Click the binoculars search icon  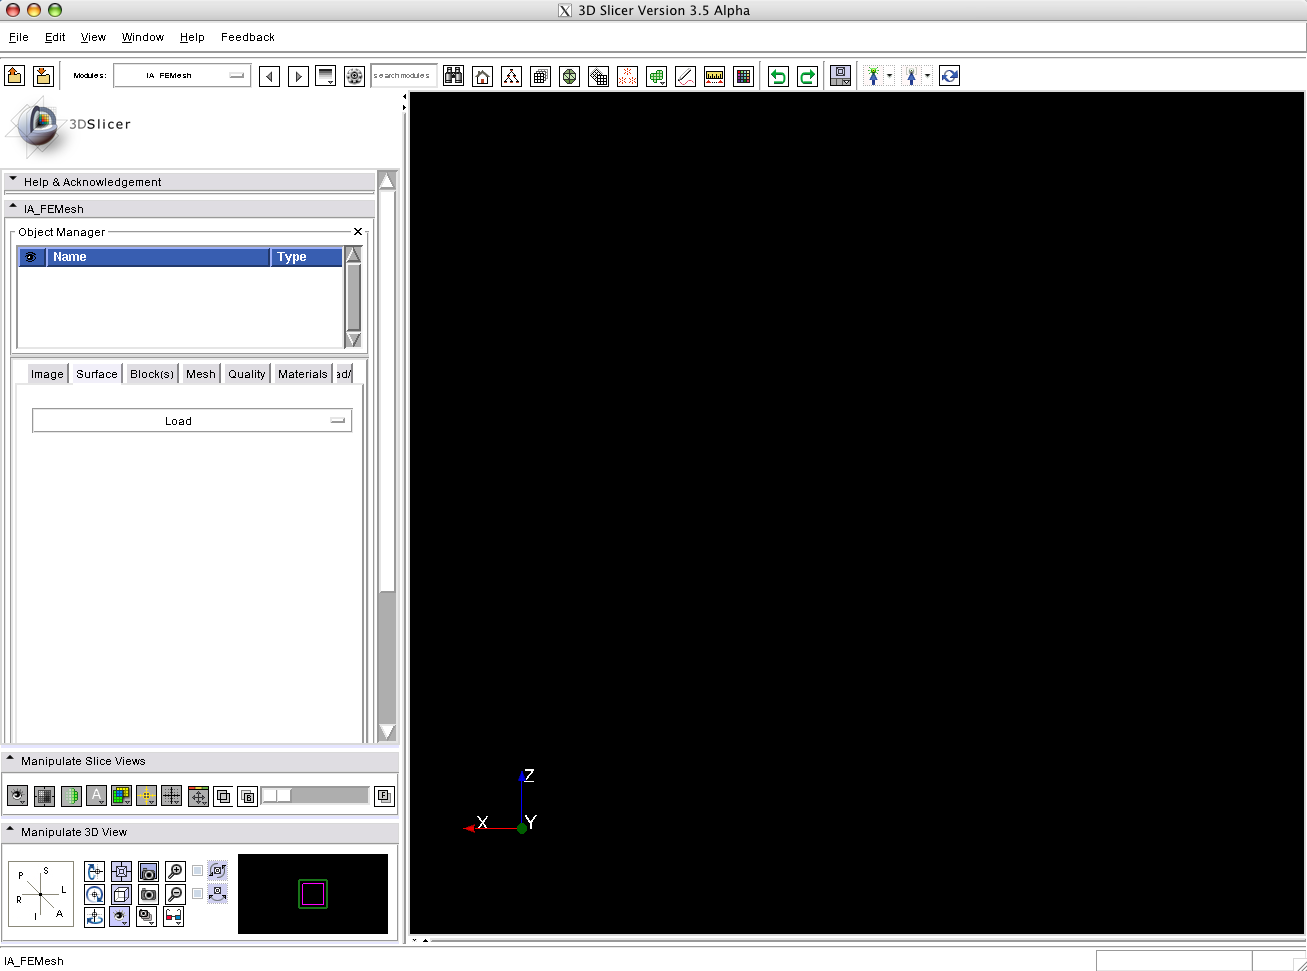point(453,76)
